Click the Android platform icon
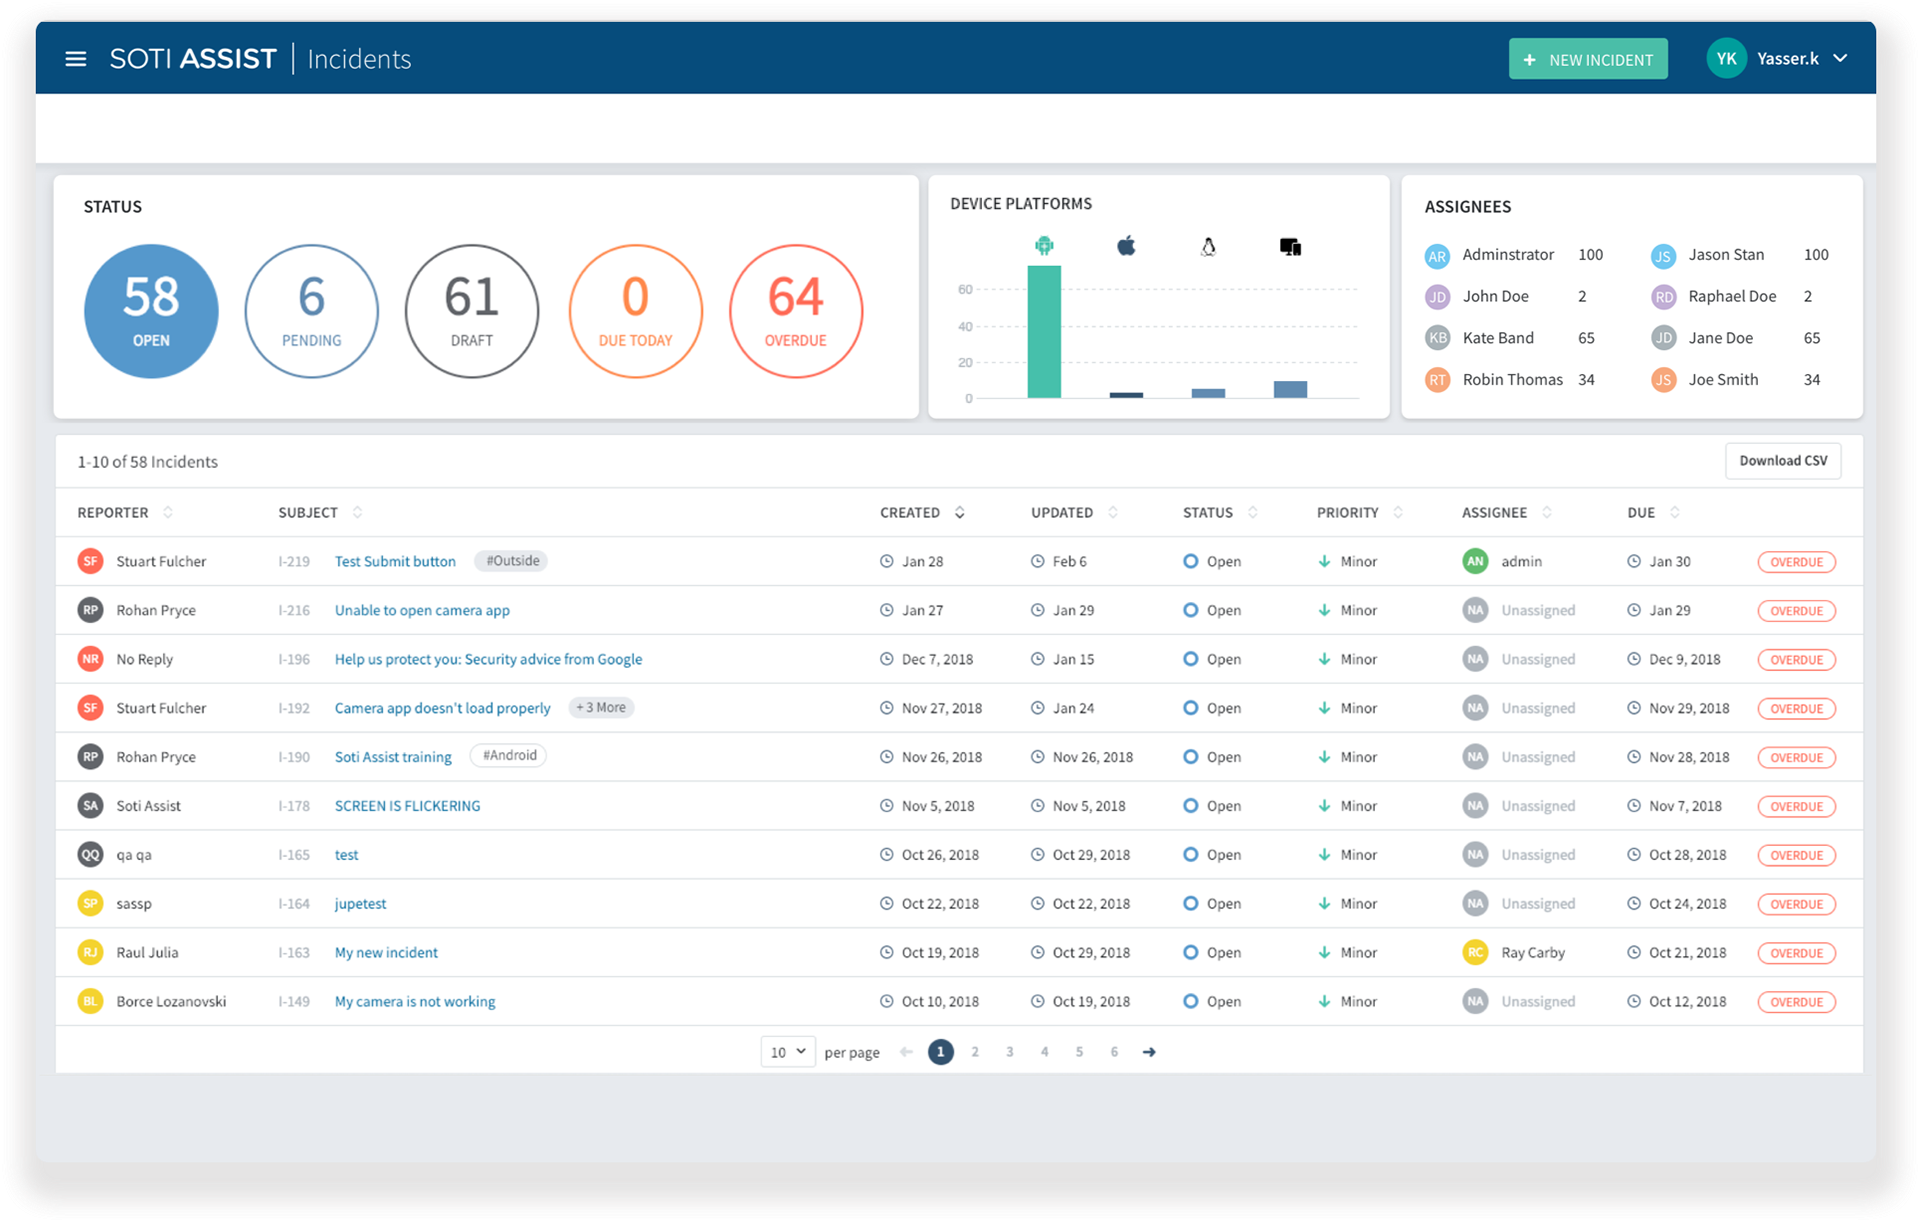 1044,246
